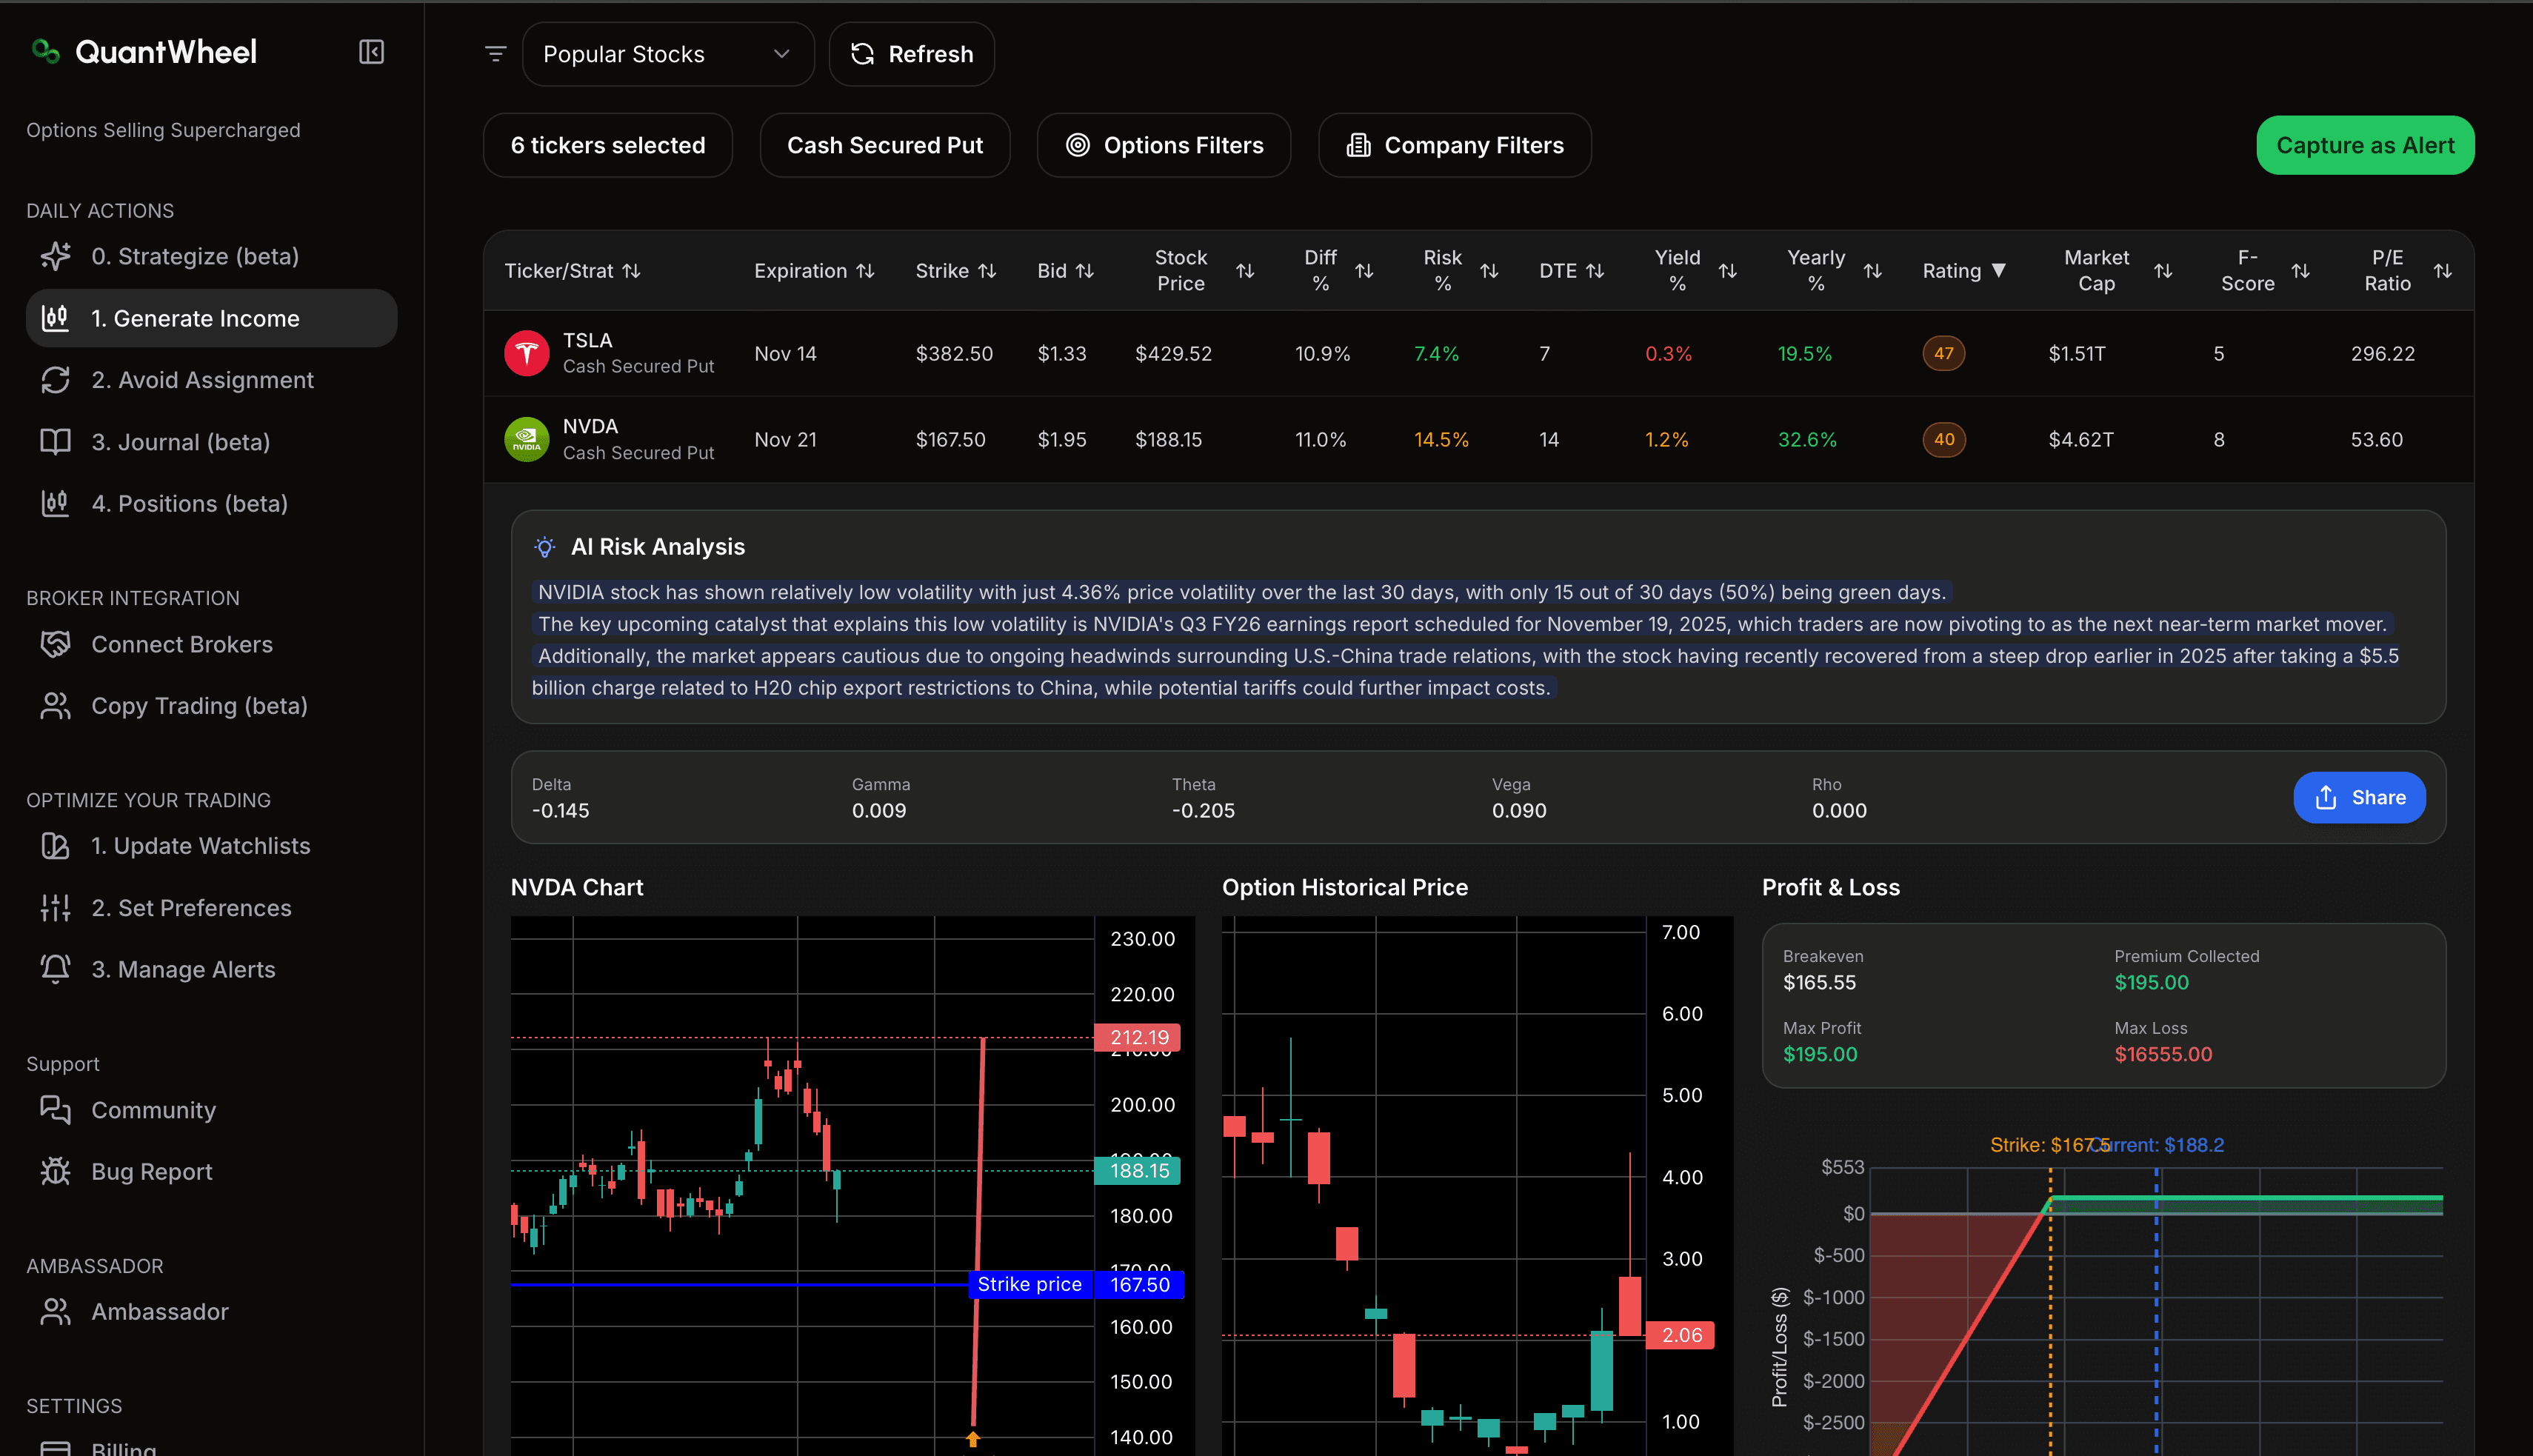Click the Max Loss $16555.00 value
Image resolution: width=2533 pixels, height=1456 pixels.
point(2163,1054)
